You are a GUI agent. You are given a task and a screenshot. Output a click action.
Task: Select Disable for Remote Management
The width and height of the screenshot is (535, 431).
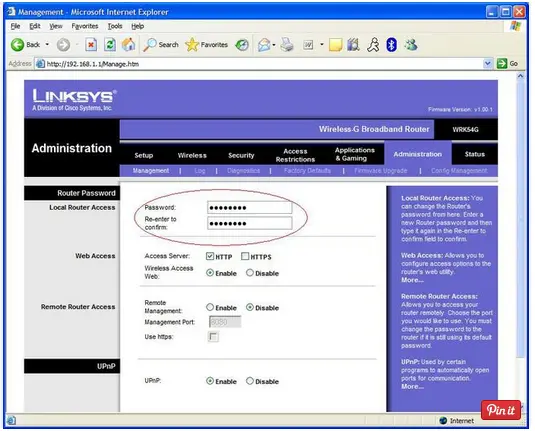[250, 307]
